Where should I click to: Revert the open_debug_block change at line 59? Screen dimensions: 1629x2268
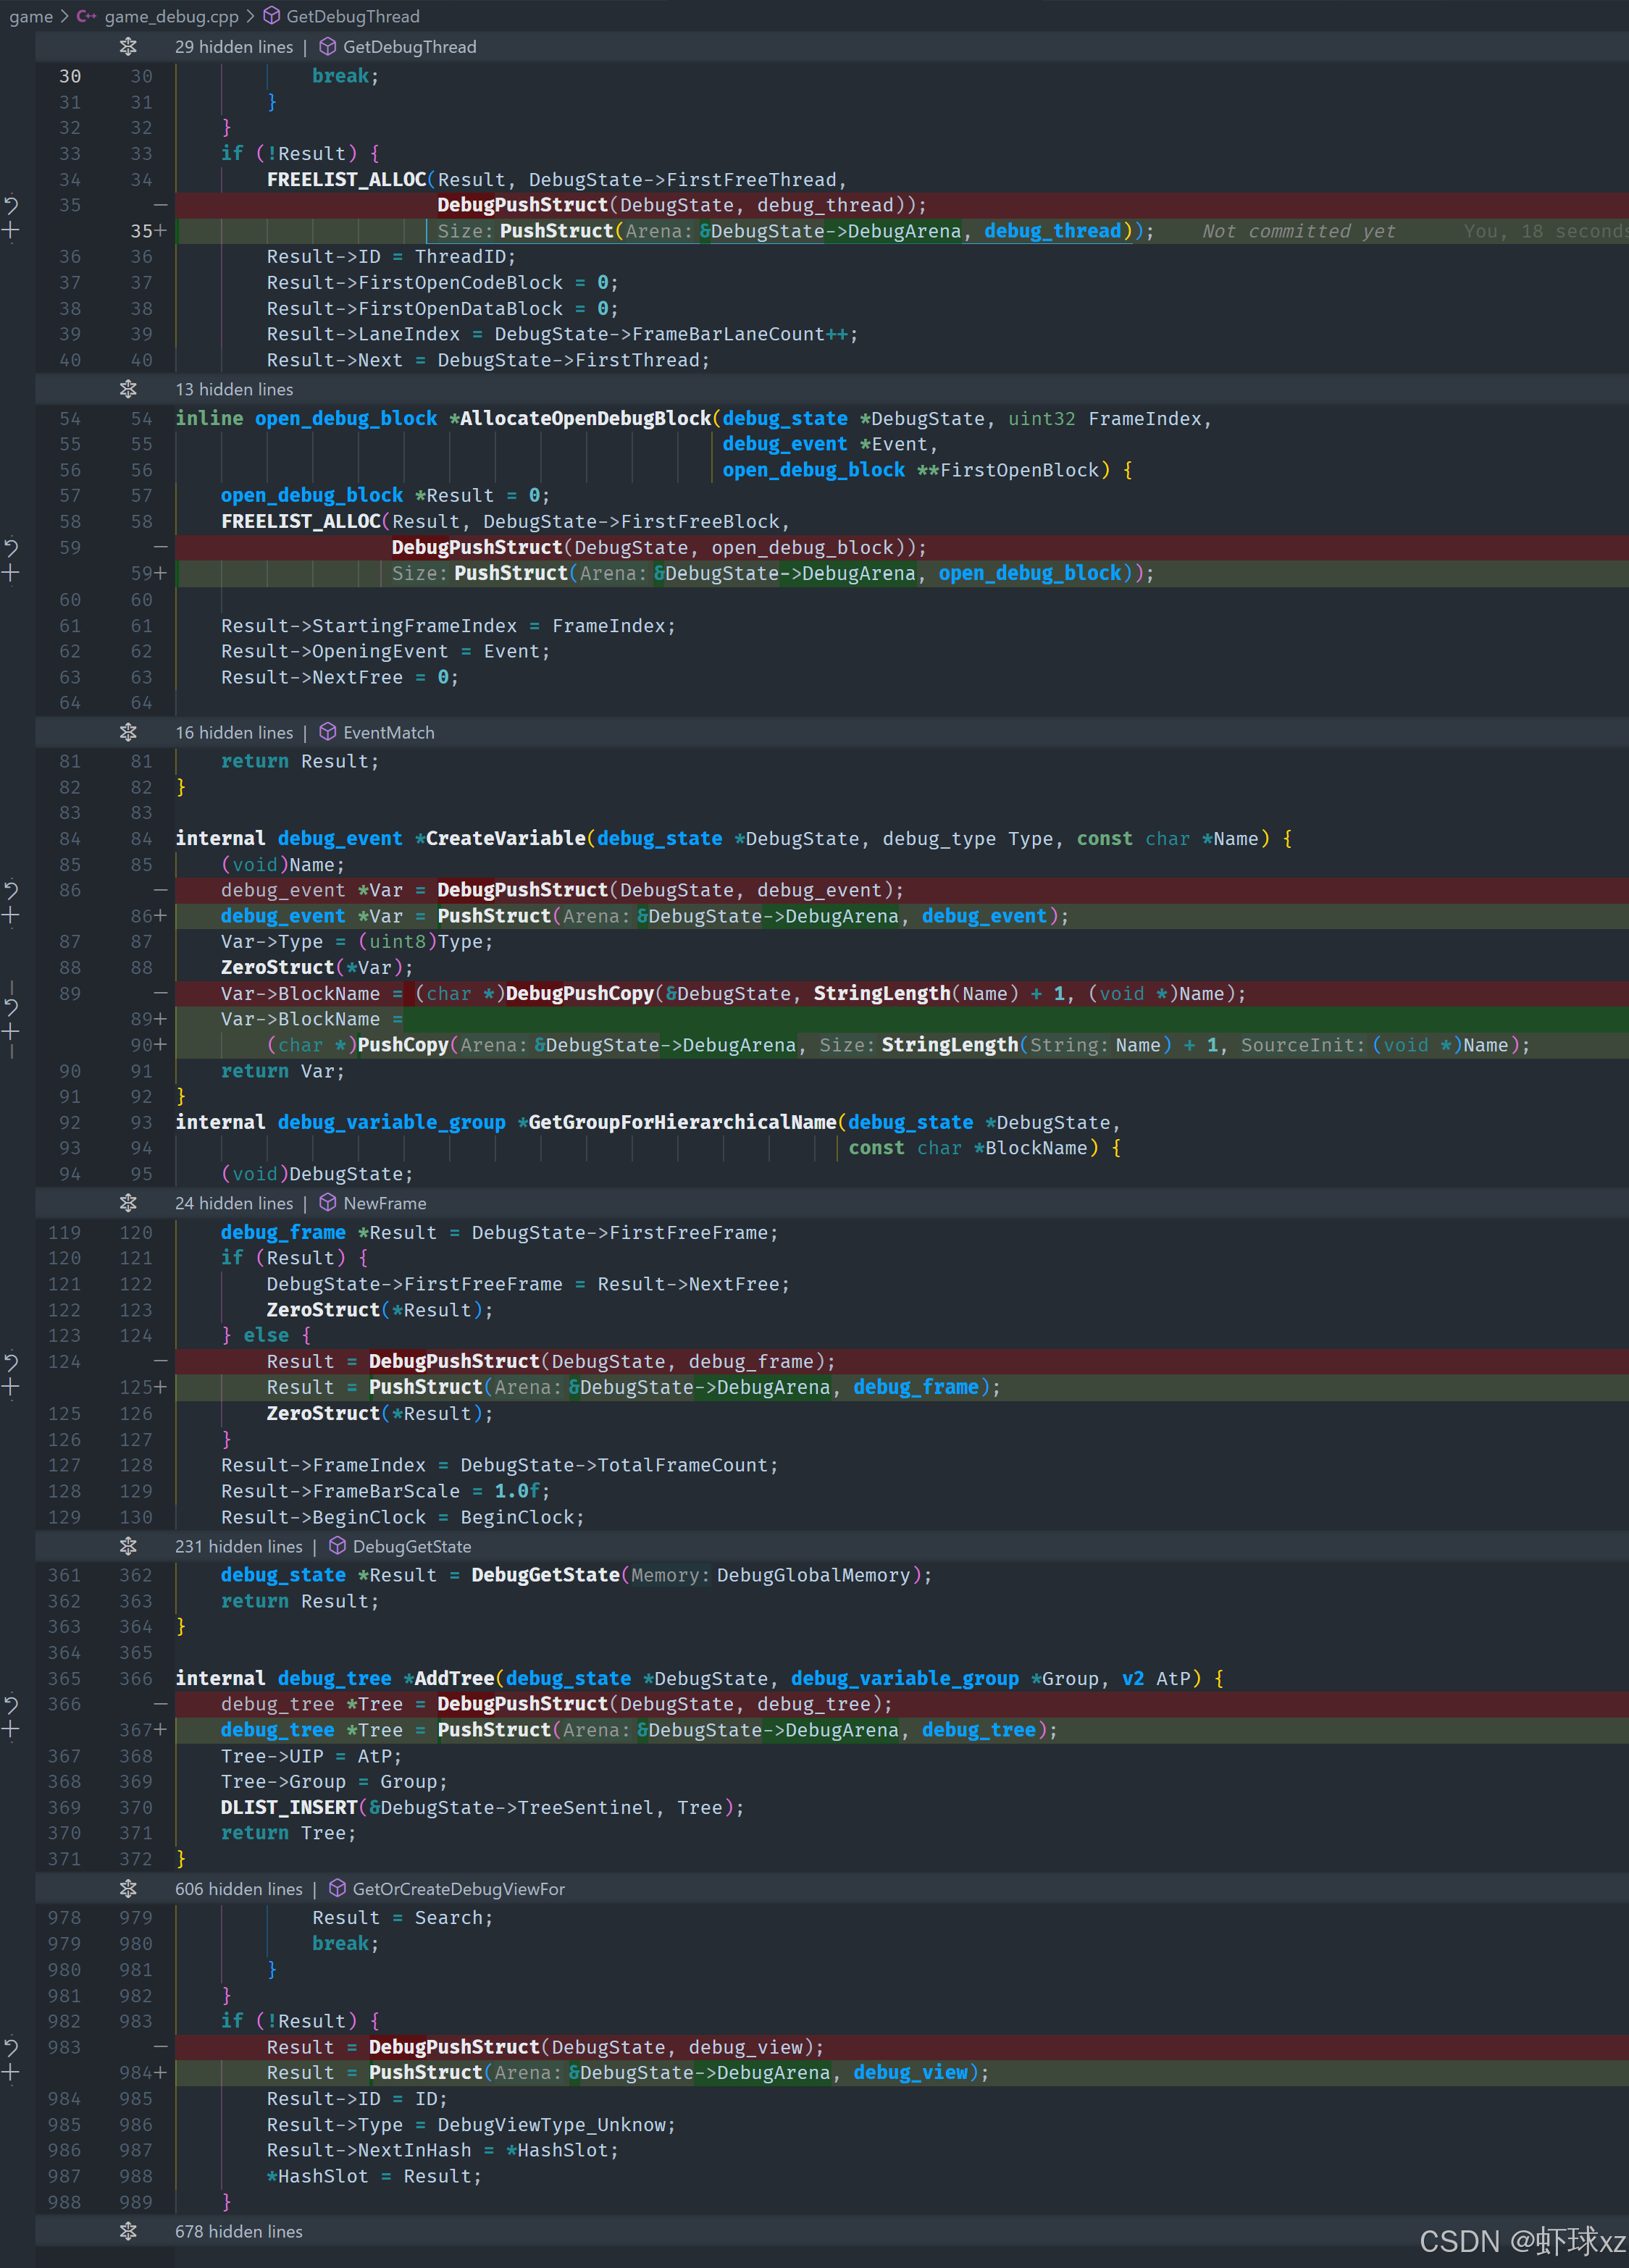coord(11,548)
